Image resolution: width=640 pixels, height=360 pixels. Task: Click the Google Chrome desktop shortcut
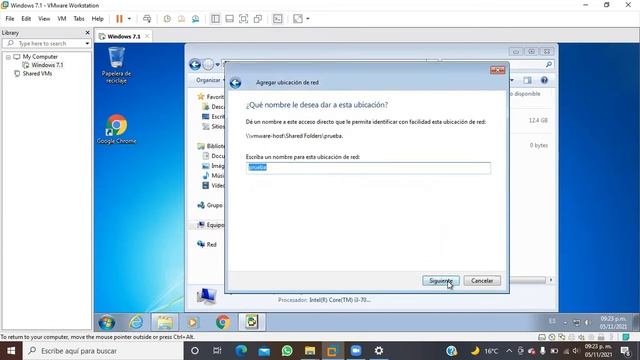pyautogui.click(x=117, y=129)
